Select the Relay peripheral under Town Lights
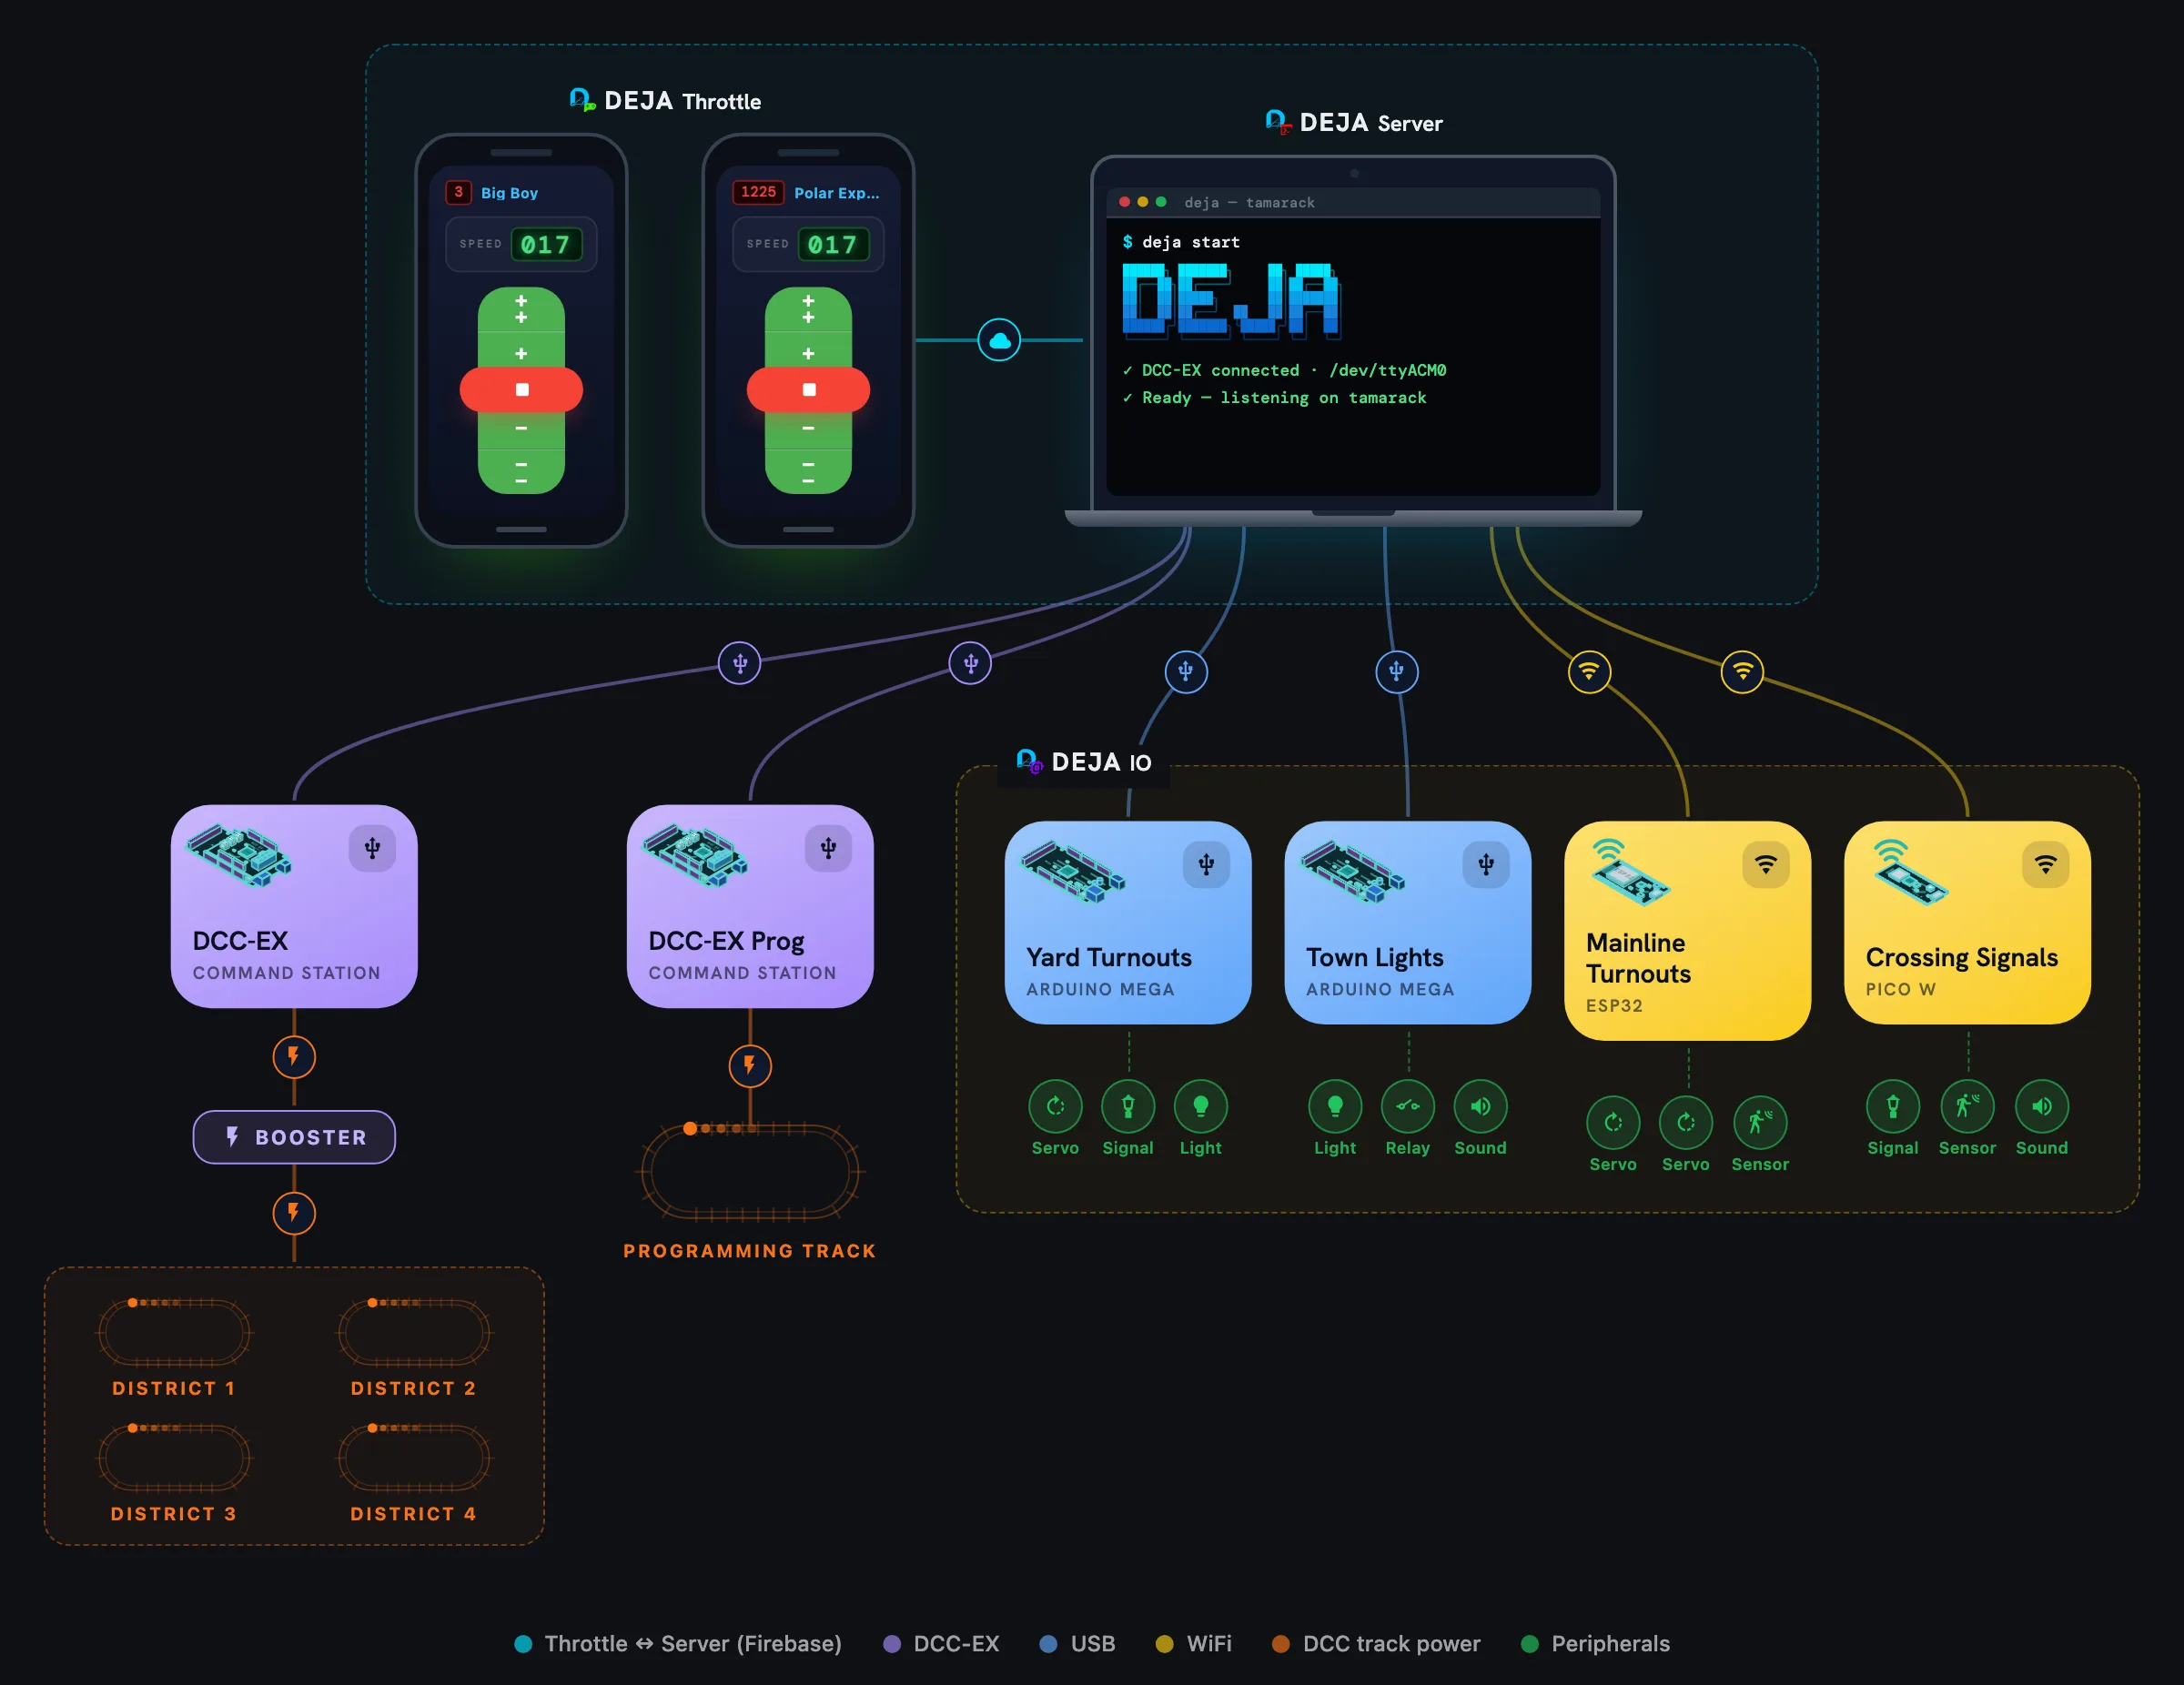This screenshot has width=2184, height=1685. click(x=1408, y=1118)
